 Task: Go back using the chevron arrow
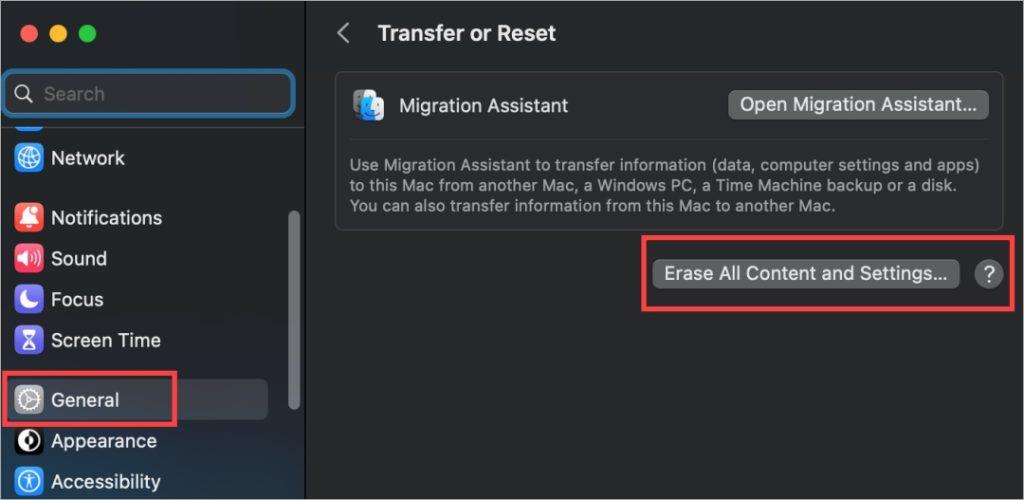click(344, 33)
